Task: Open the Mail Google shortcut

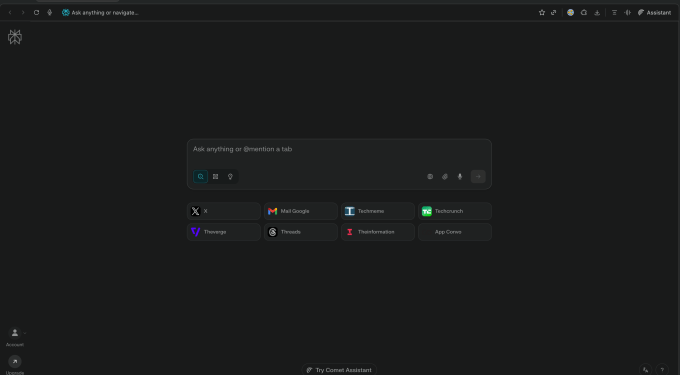Action: click(301, 211)
